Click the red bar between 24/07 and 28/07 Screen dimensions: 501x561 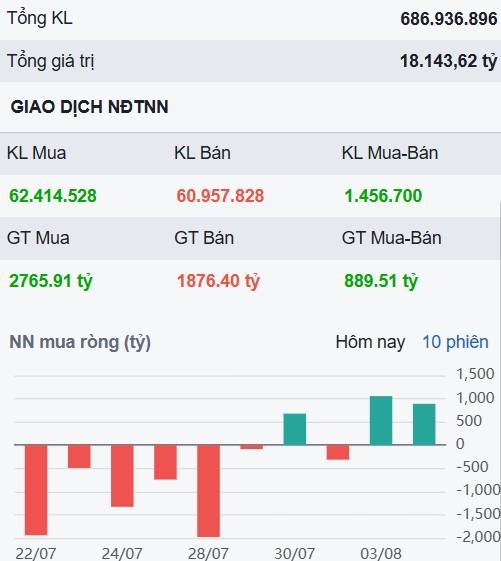click(165, 462)
